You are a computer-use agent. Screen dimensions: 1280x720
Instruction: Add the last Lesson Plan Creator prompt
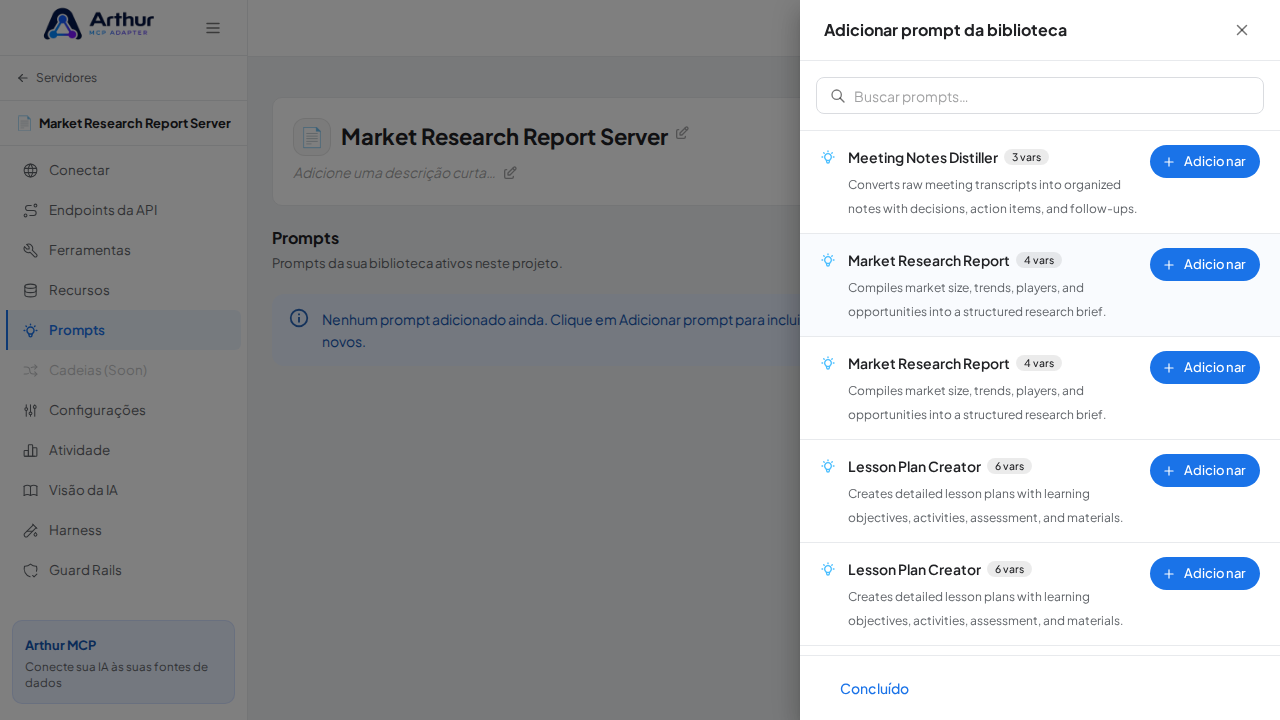tap(1205, 573)
